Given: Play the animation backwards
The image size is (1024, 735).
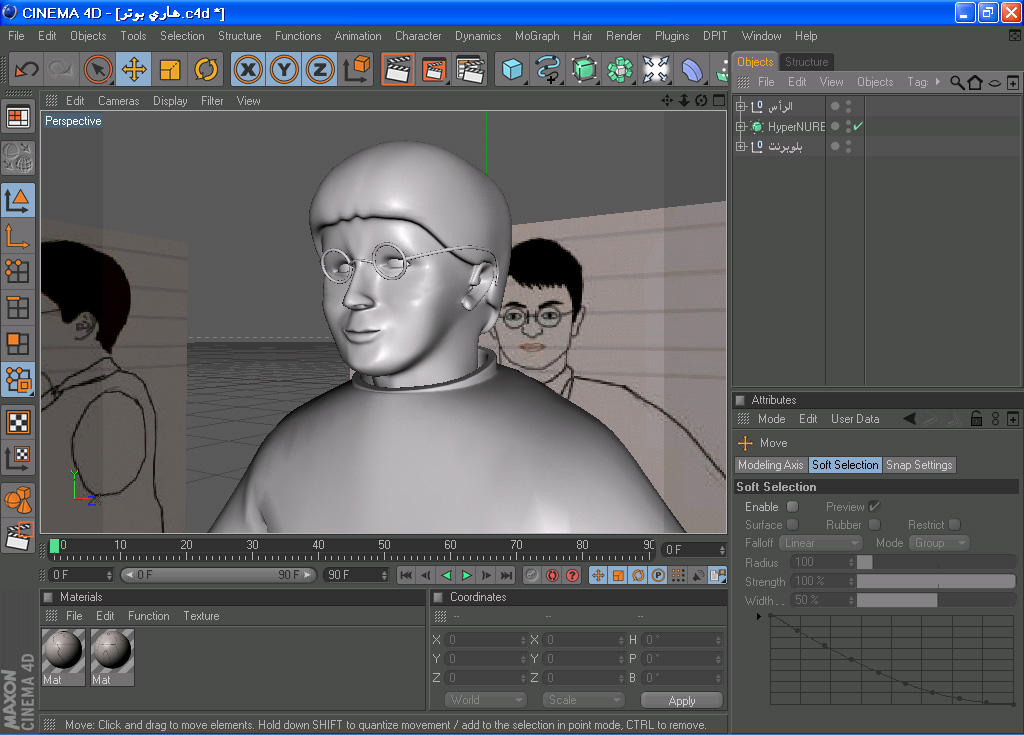Looking at the screenshot, I should point(447,575).
